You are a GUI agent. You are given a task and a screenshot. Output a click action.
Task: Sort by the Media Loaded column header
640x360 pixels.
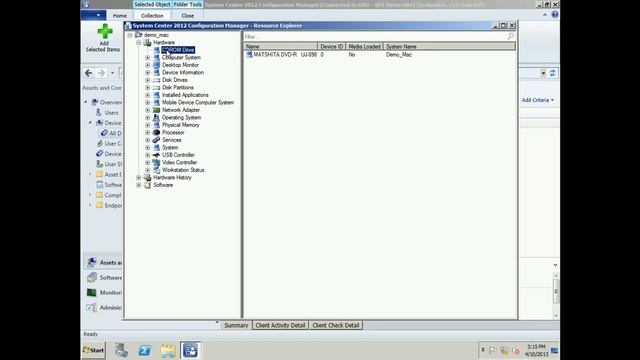[364, 47]
